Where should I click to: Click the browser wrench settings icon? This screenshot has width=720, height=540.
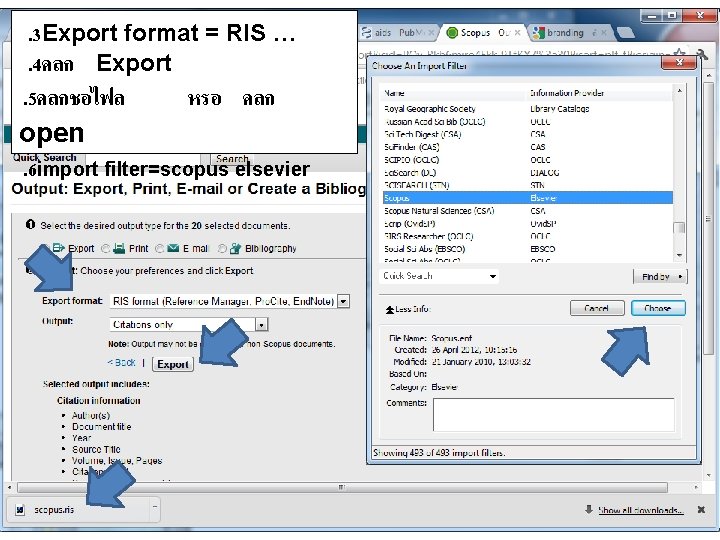702,54
